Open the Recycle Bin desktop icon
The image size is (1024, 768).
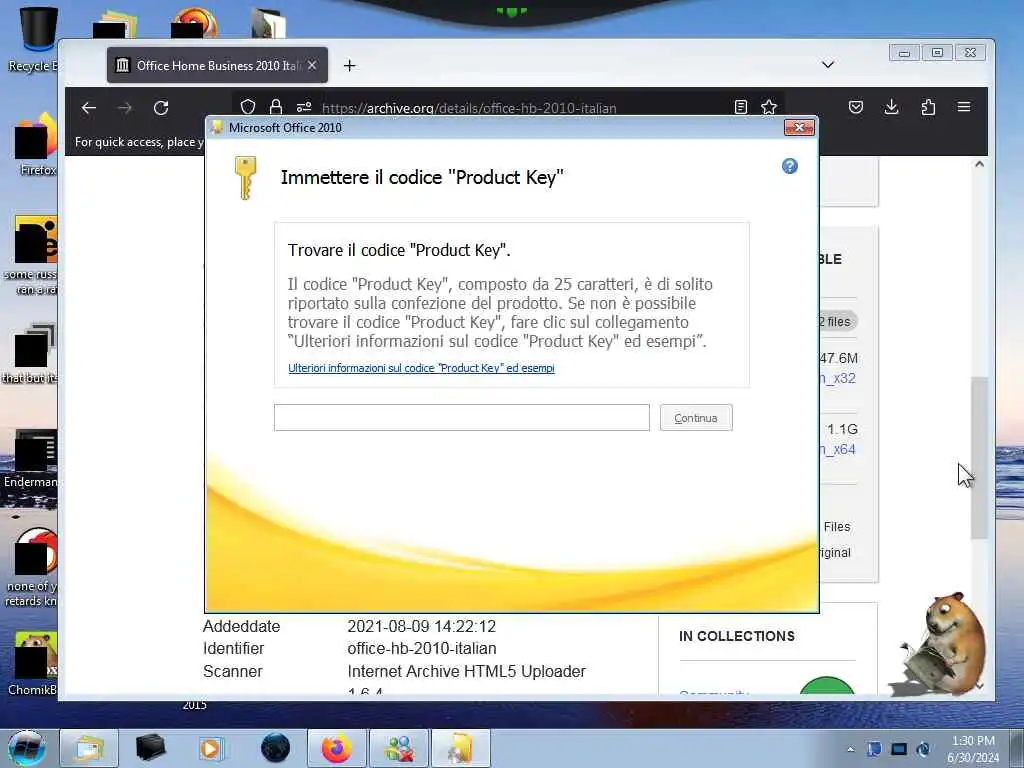pyautogui.click(x=33, y=40)
